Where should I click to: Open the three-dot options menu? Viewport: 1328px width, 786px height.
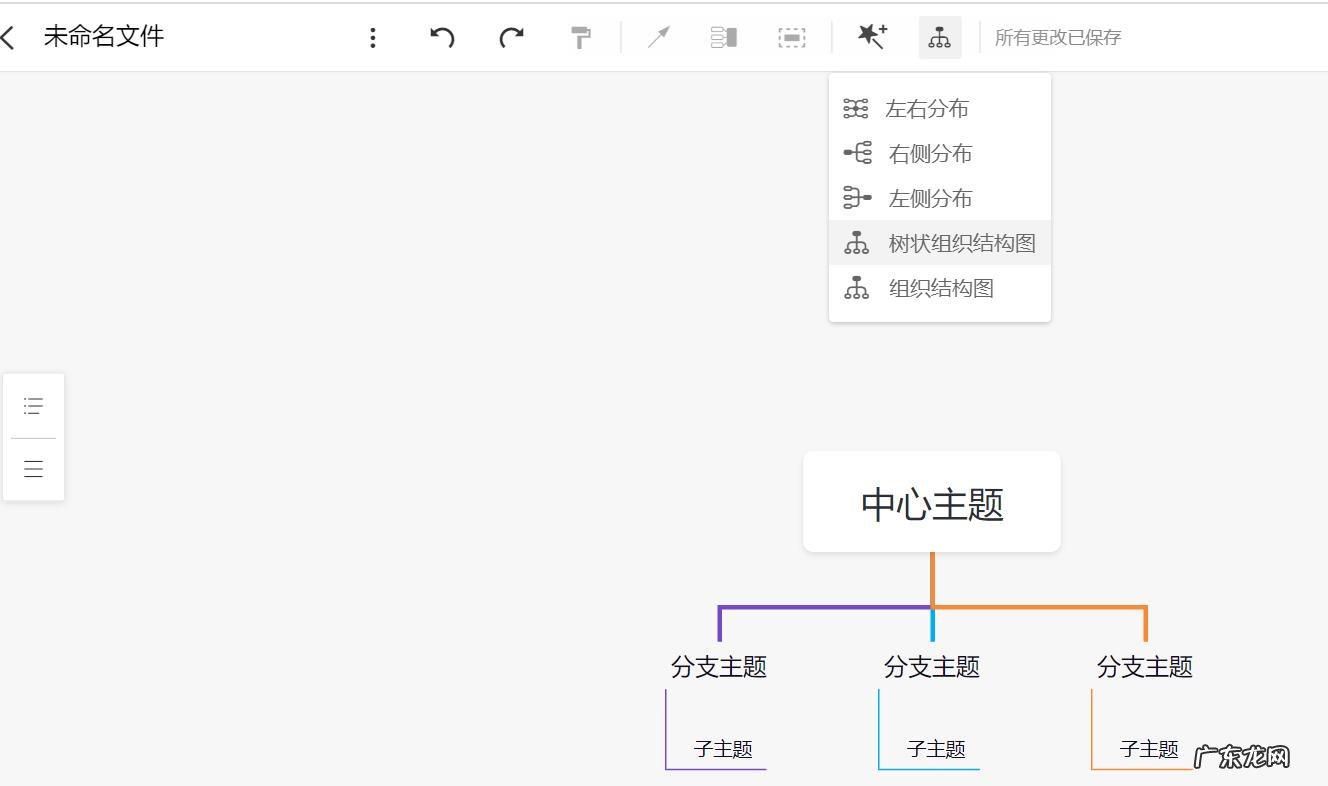[x=373, y=36]
